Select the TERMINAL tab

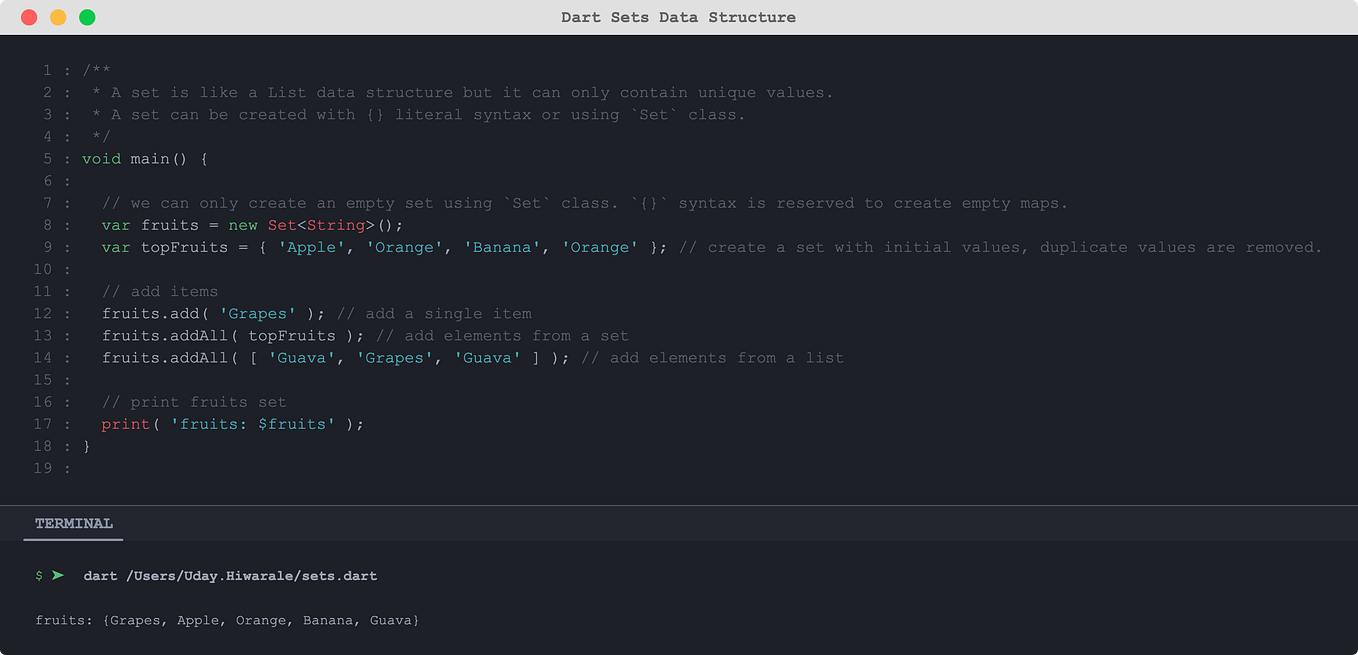(x=72, y=522)
